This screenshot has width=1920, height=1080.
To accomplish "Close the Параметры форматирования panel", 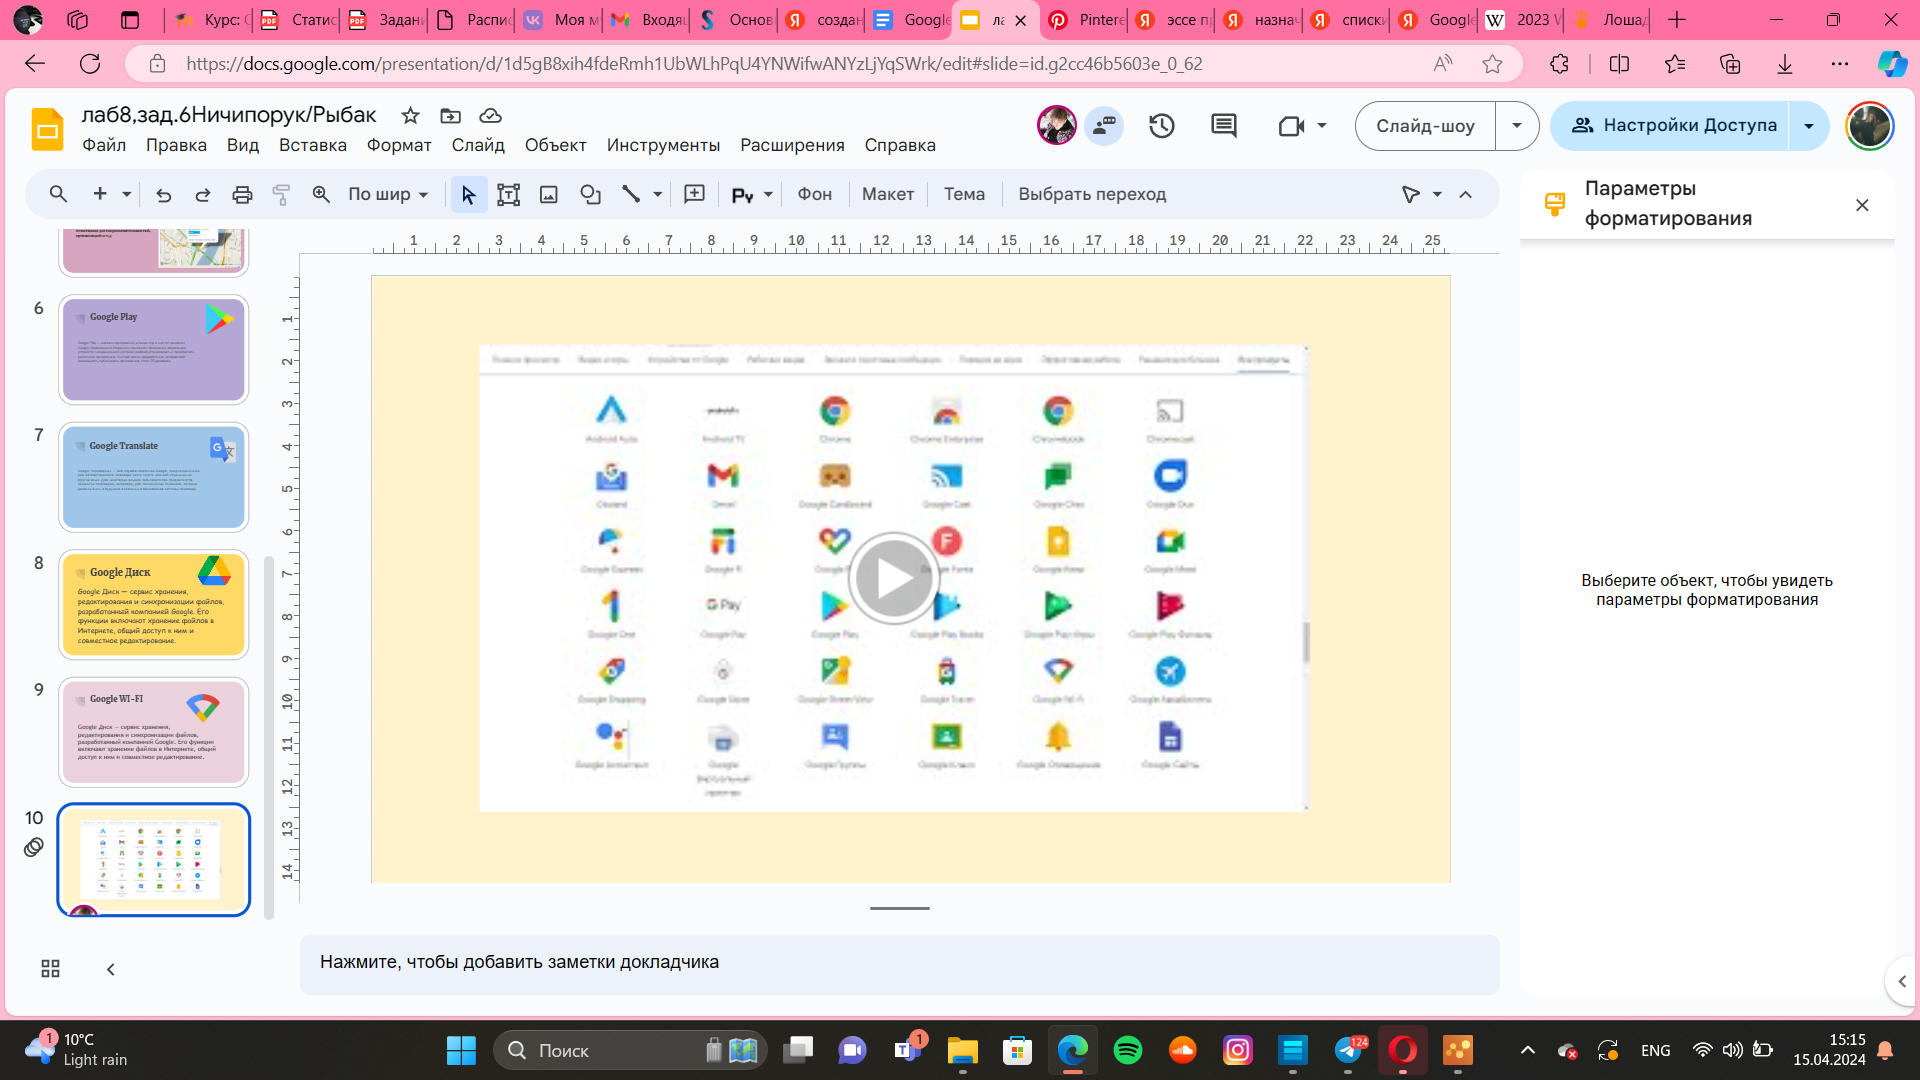I will pyautogui.click(x=1862, y=205).
